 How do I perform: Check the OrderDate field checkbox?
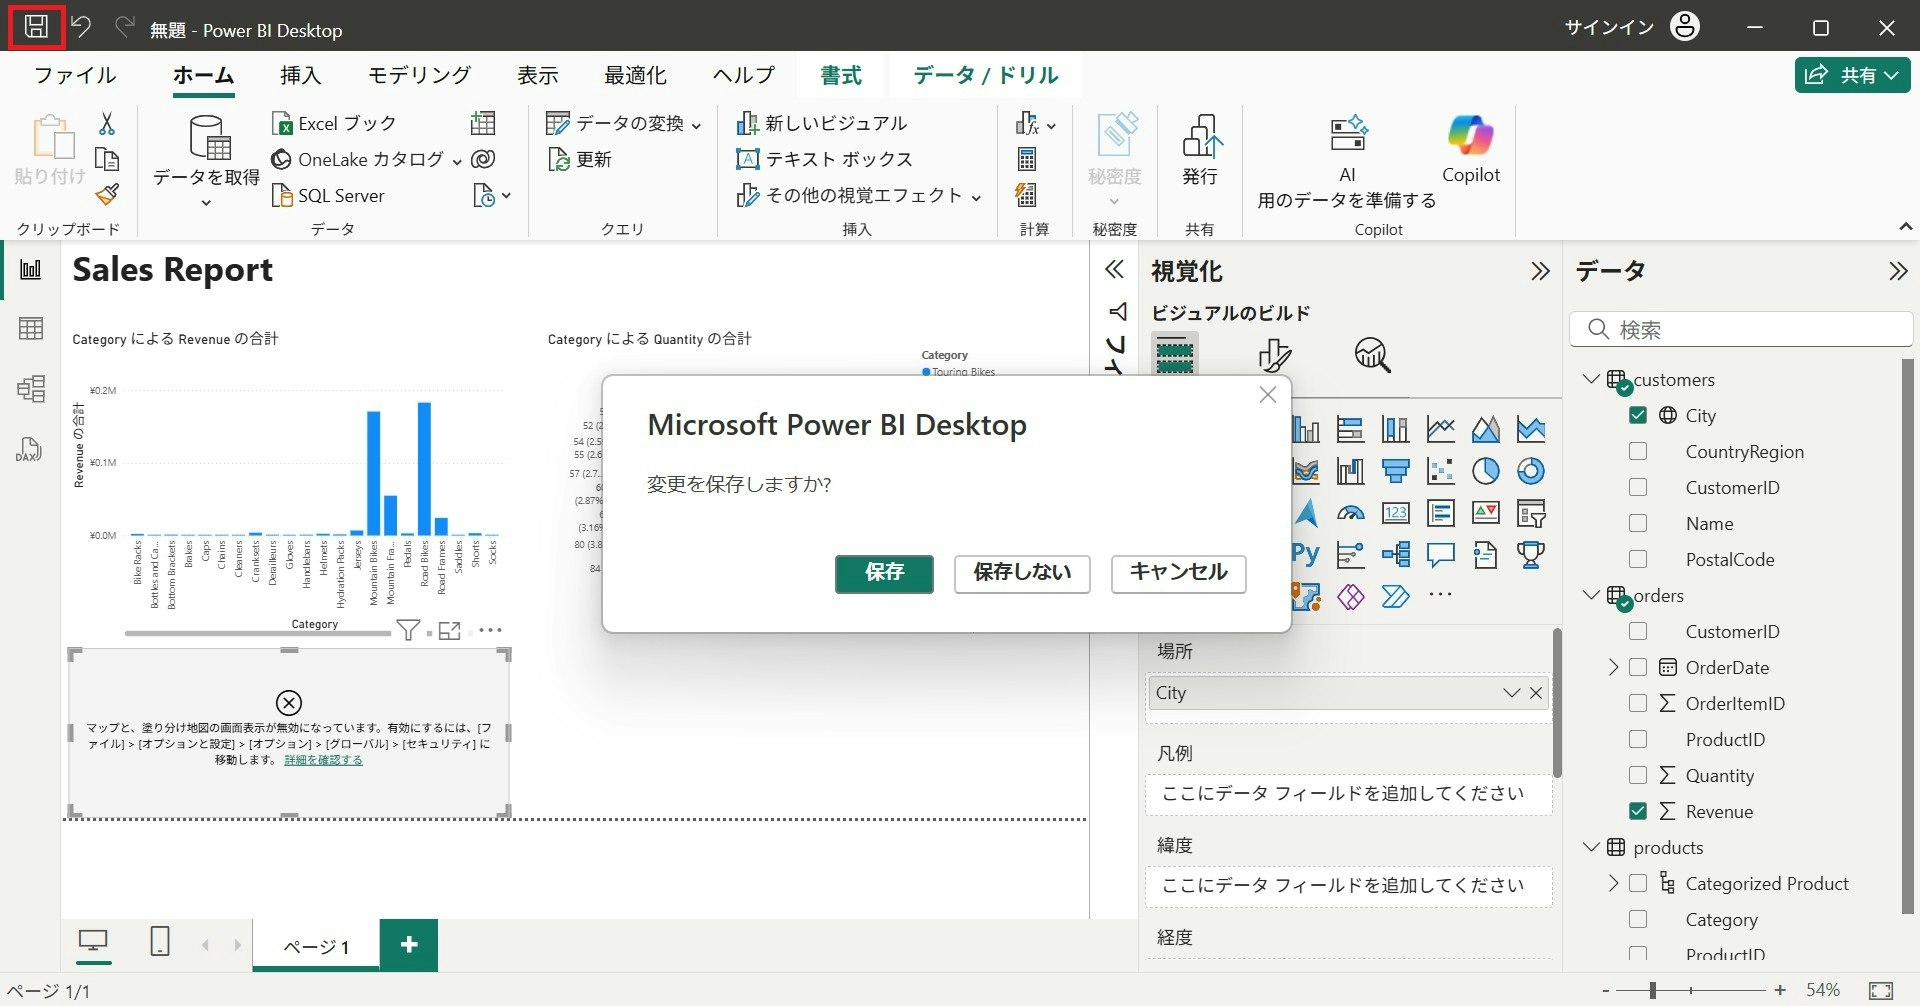[1638, 667]
